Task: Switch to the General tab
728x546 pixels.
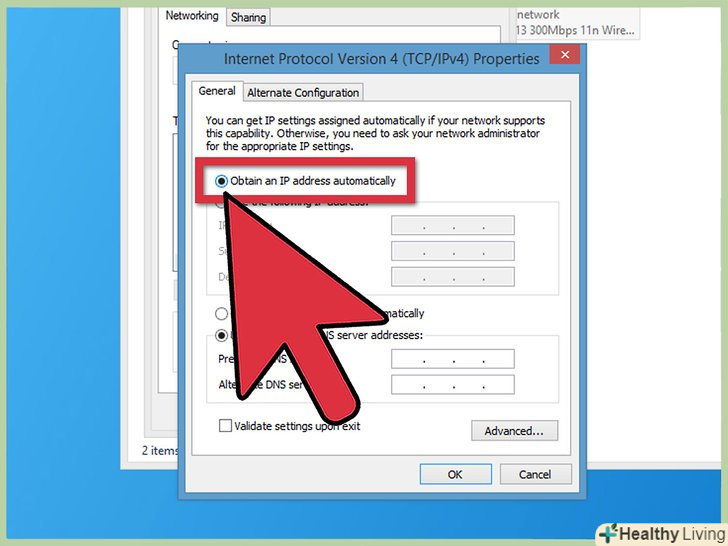Action: (x=217, y=91)
